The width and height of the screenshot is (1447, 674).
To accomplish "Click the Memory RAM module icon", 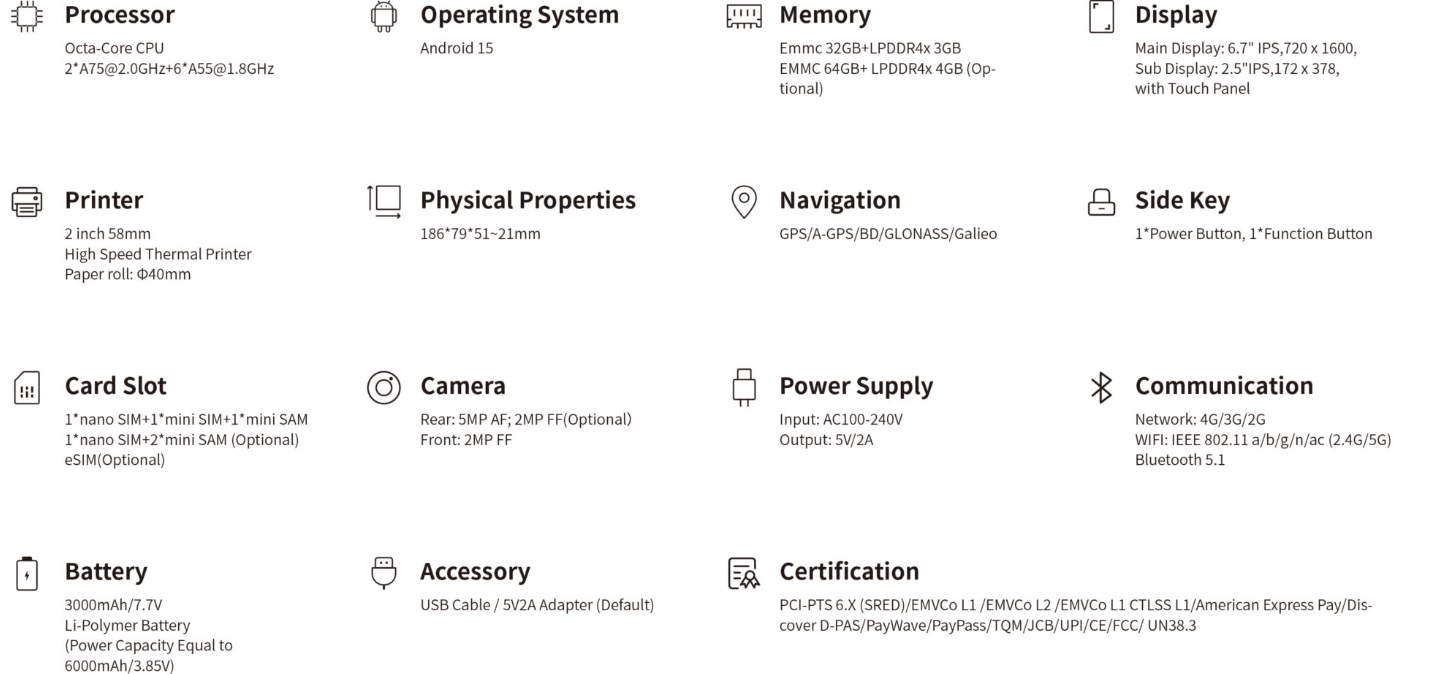I will click(743, 16).
